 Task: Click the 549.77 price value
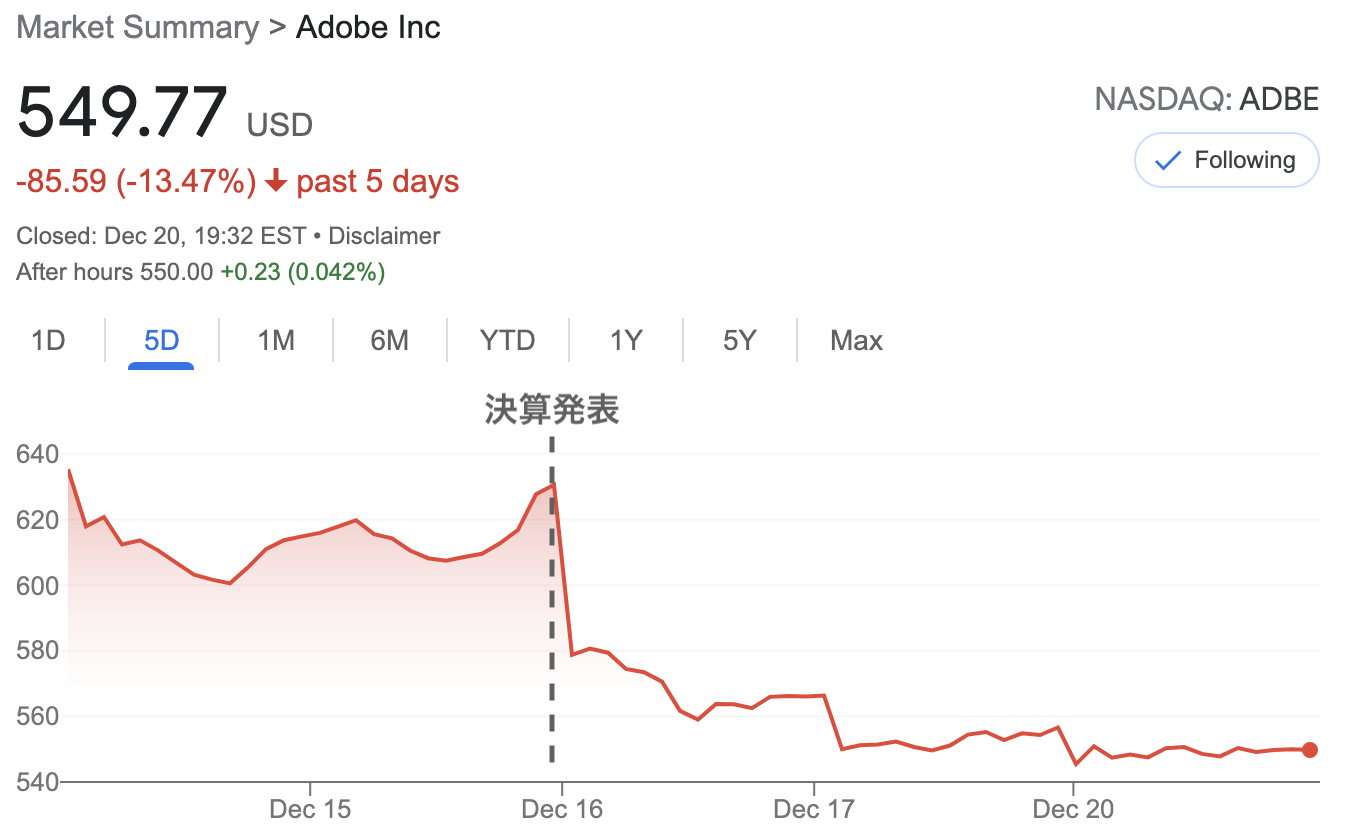point(123,112)
